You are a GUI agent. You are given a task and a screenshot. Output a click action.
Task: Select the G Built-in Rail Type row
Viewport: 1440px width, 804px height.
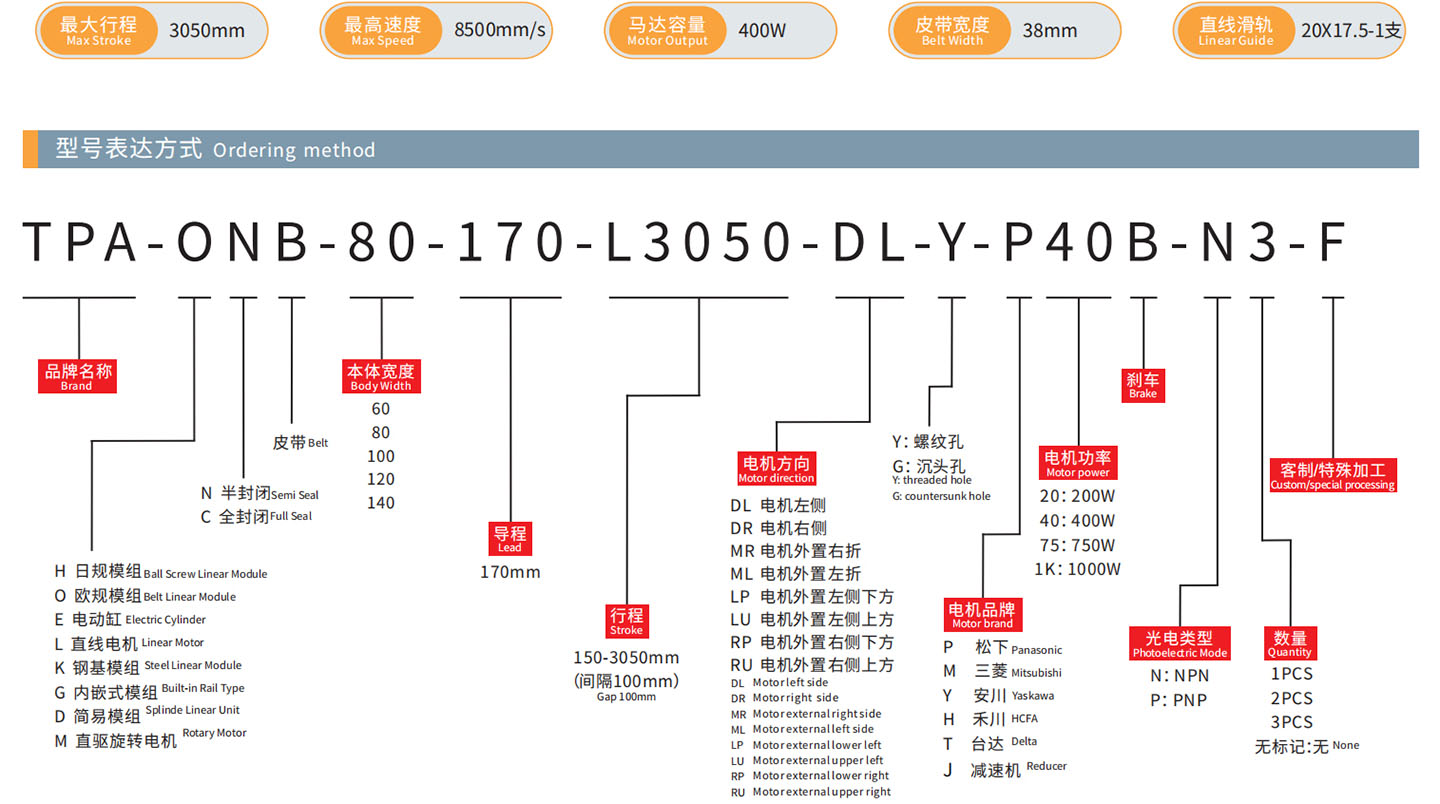point(150,691)
